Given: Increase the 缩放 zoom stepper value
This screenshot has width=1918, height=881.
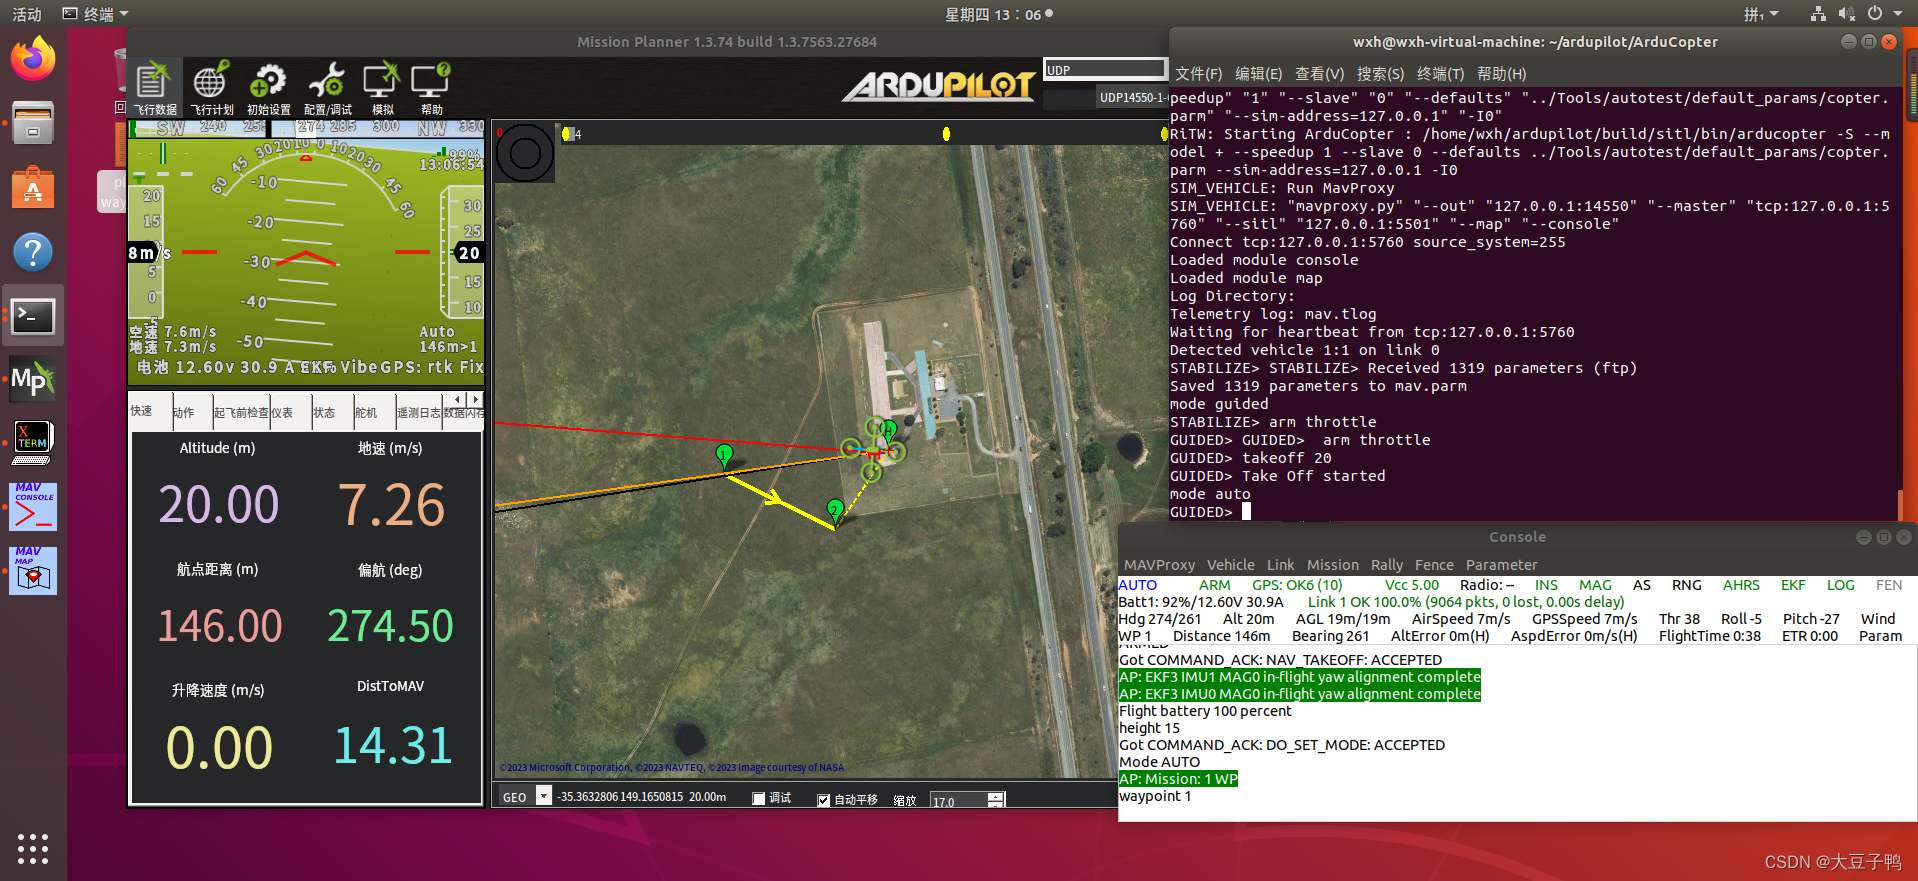Looking at the screenshot, I should [995, 796].
